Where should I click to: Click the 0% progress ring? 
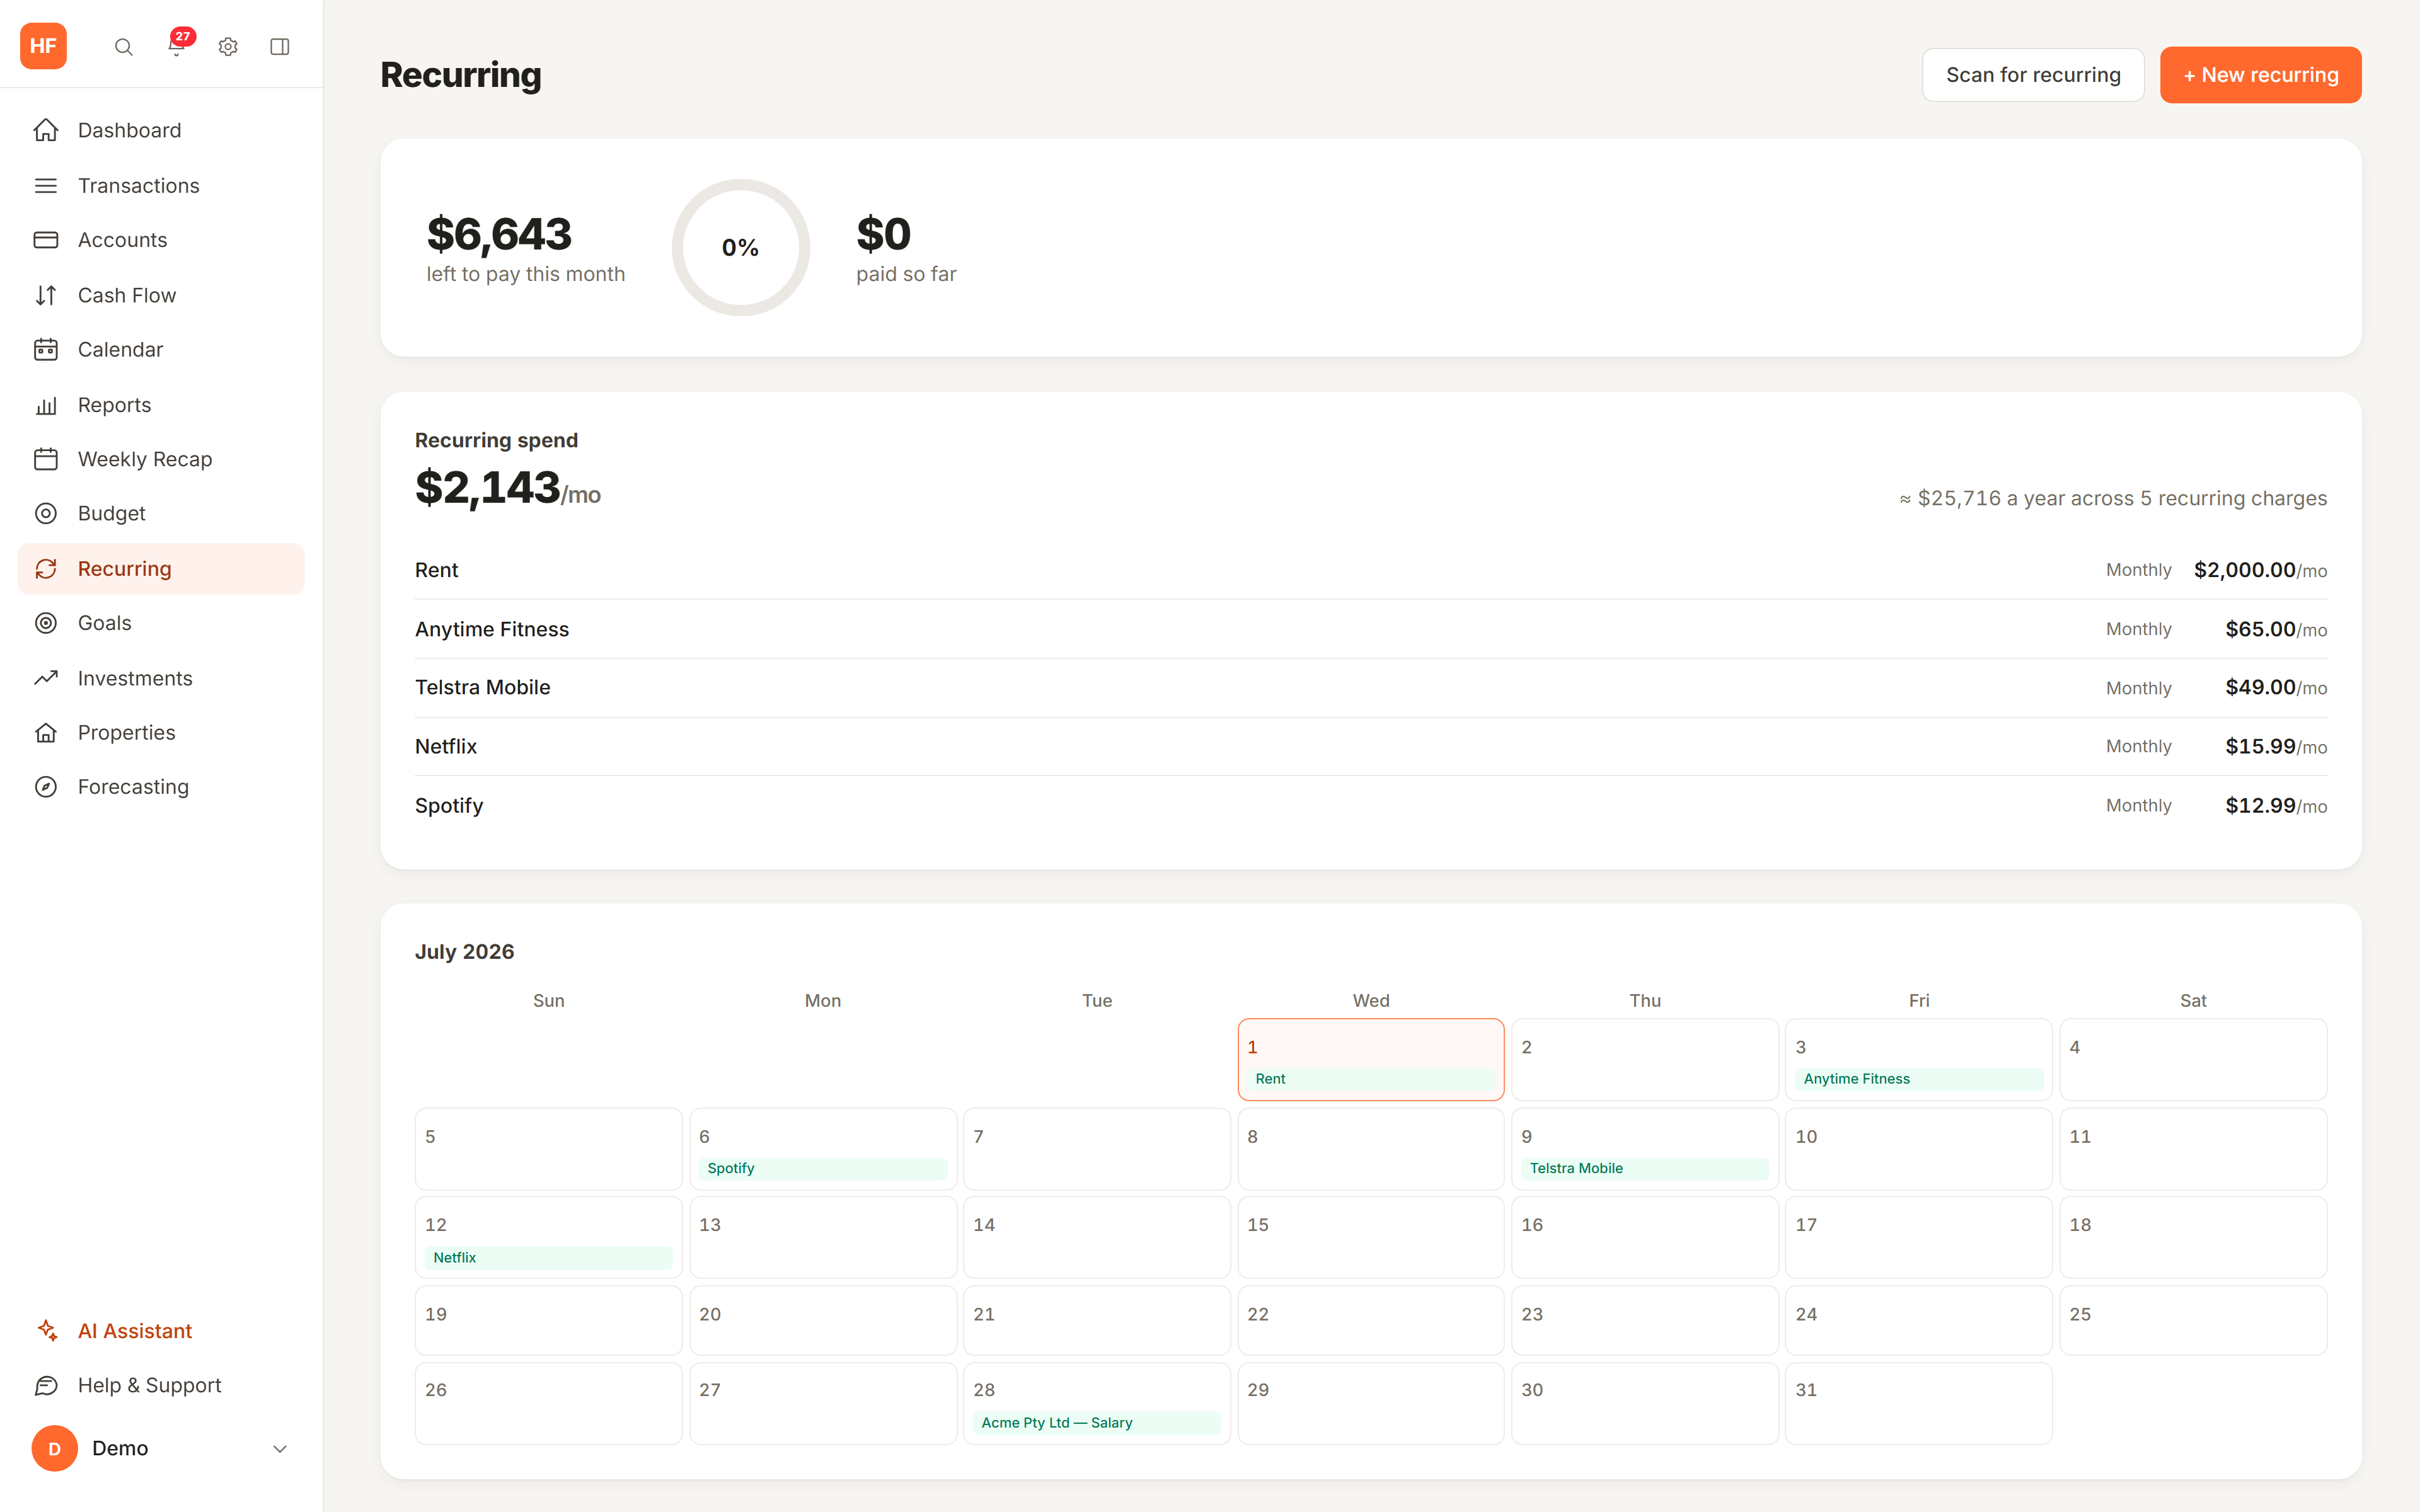click(740, 248)
